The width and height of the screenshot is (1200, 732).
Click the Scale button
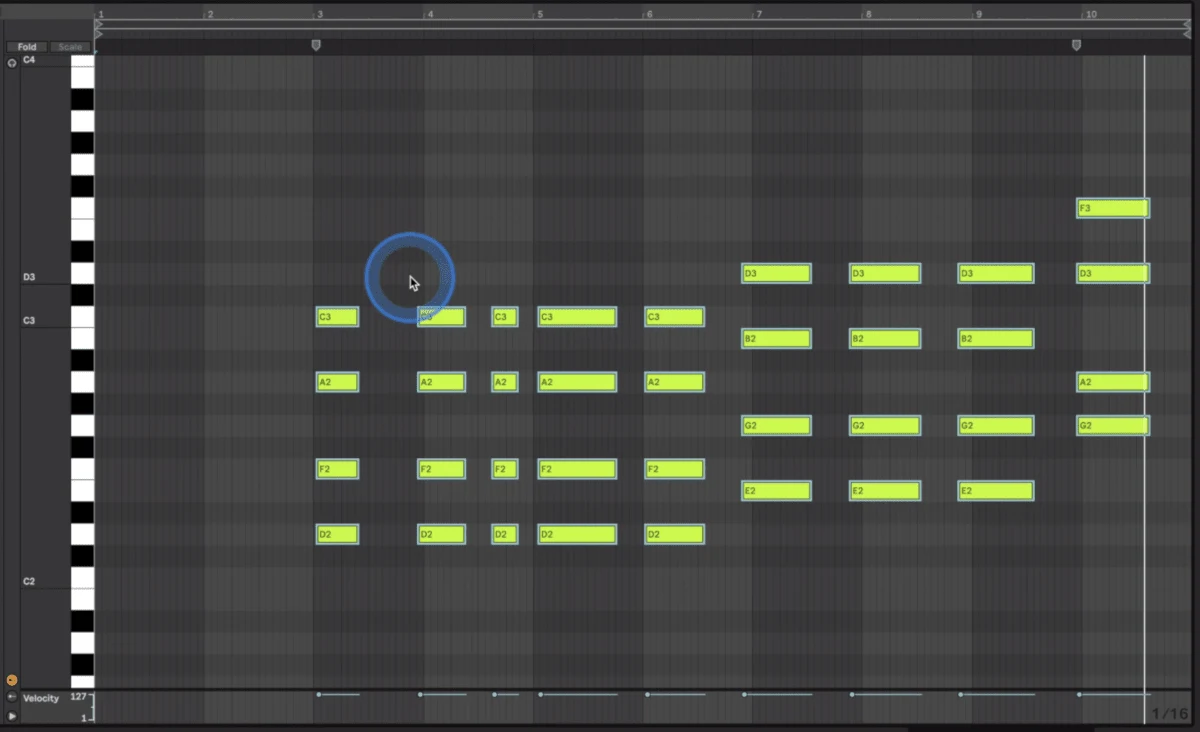click(70, 47)
